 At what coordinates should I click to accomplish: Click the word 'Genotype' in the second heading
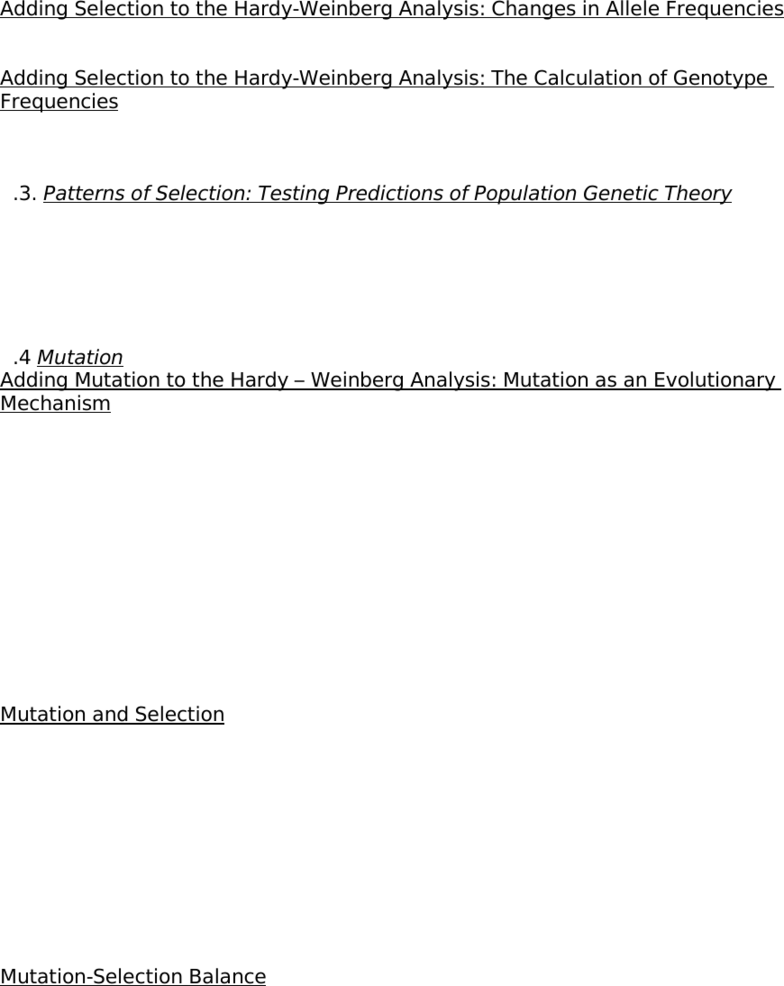[x=720, y=78]
